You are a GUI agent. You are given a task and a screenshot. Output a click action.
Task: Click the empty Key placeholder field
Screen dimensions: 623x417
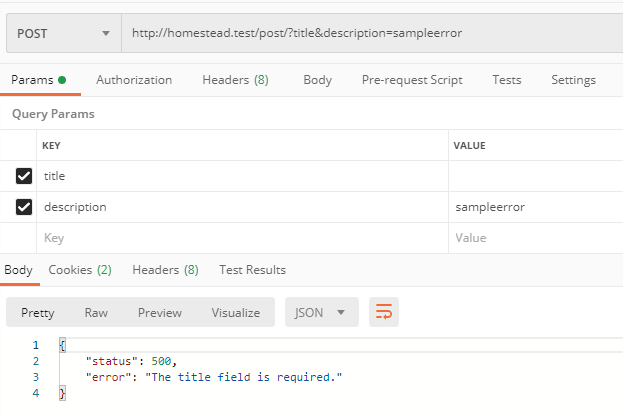tap(240, 238)
